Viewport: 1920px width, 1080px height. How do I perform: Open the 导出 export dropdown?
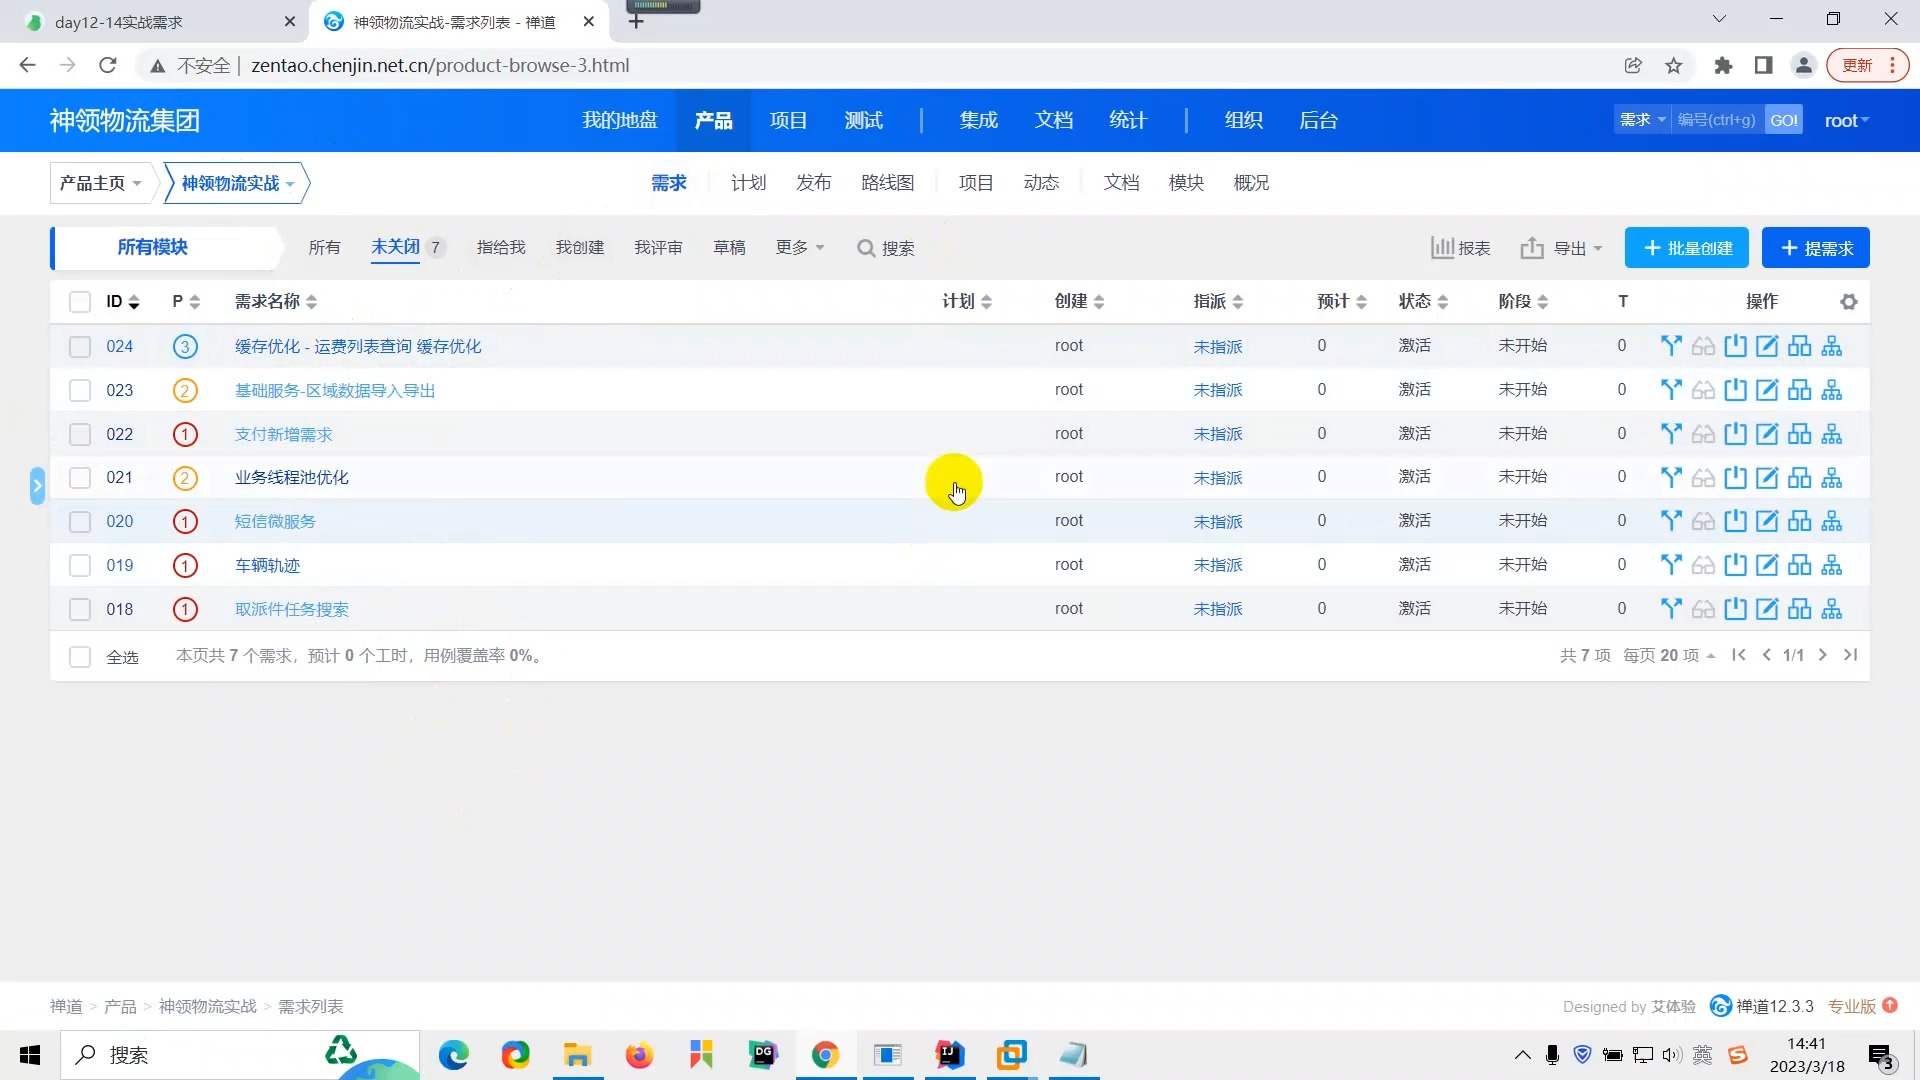1561,248
